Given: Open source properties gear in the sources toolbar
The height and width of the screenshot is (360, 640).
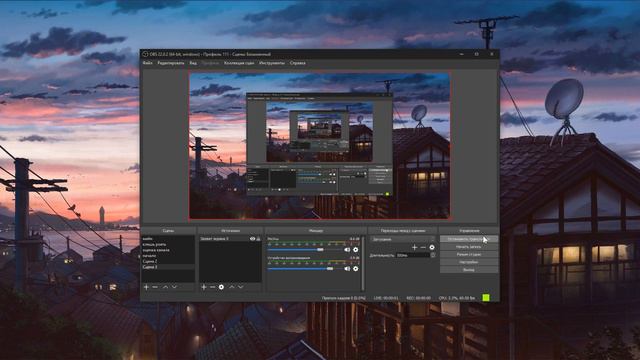Looking at the screenshot, I should pos(221,287).
